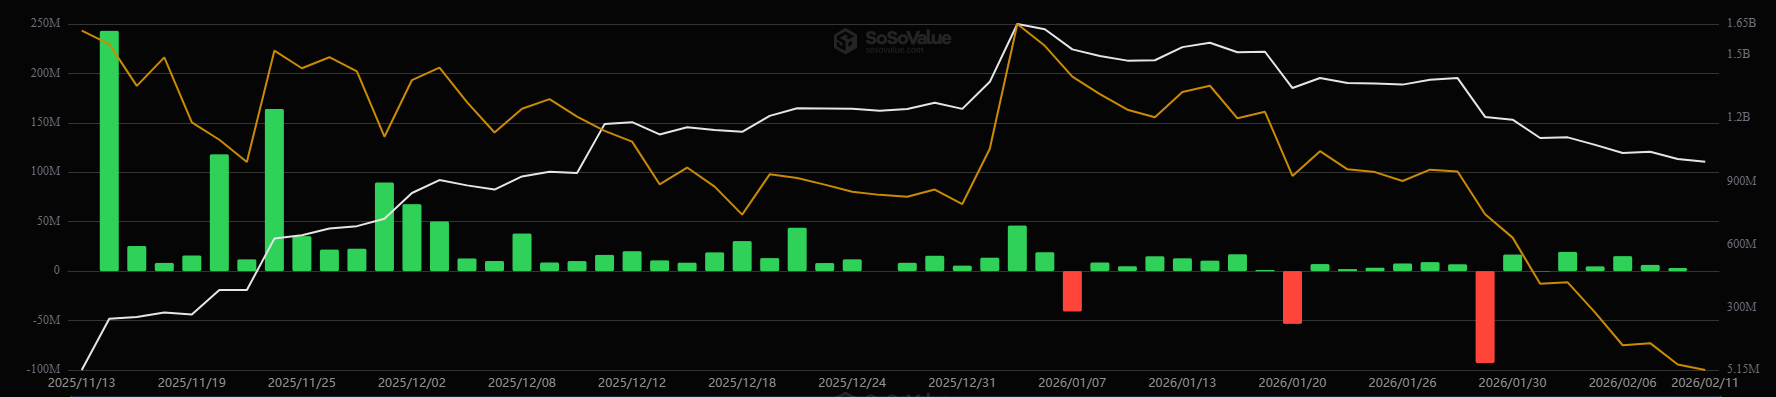
Task: Click the deepest red outflow bar before 2026/01/30
Action: click(1485, 317)
